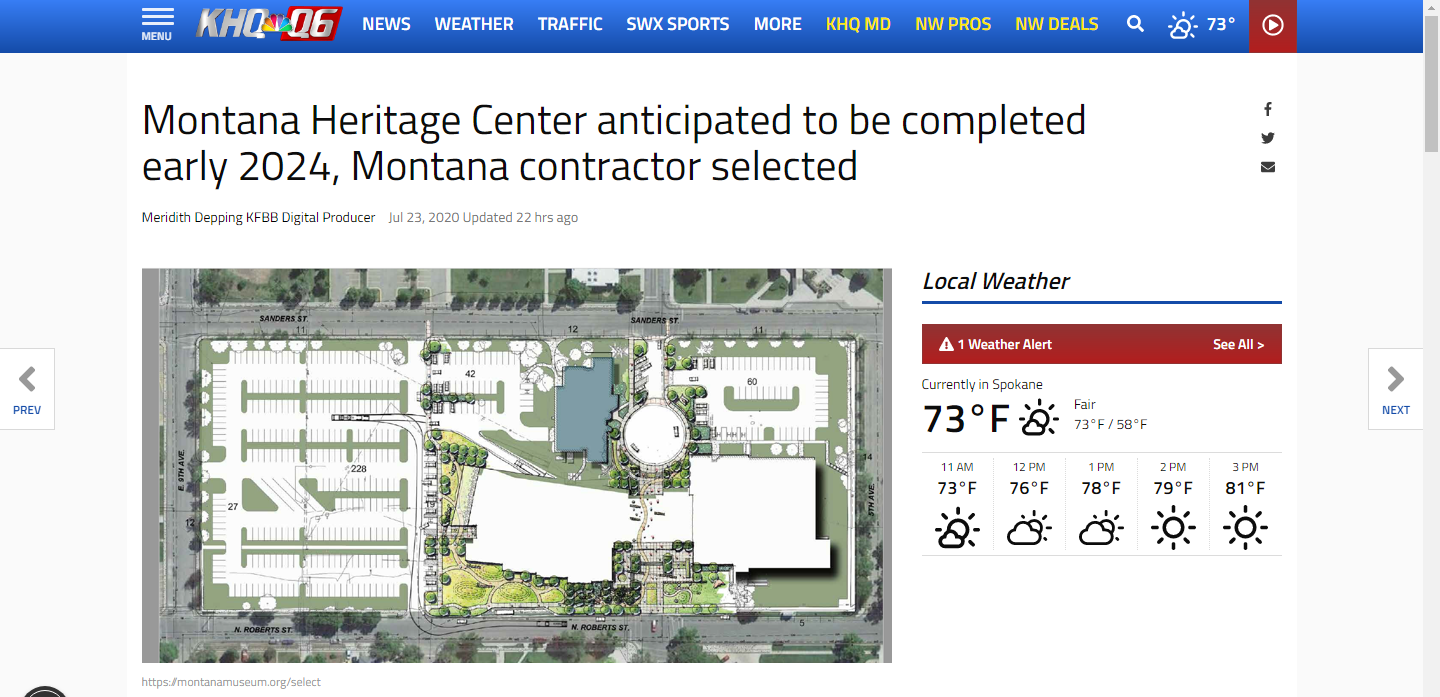Image resolution: width=1440 pixels, height=697 pixels.
Task: Open the 1 Weather Alert banner
Action: click(x=1102, y=344)
